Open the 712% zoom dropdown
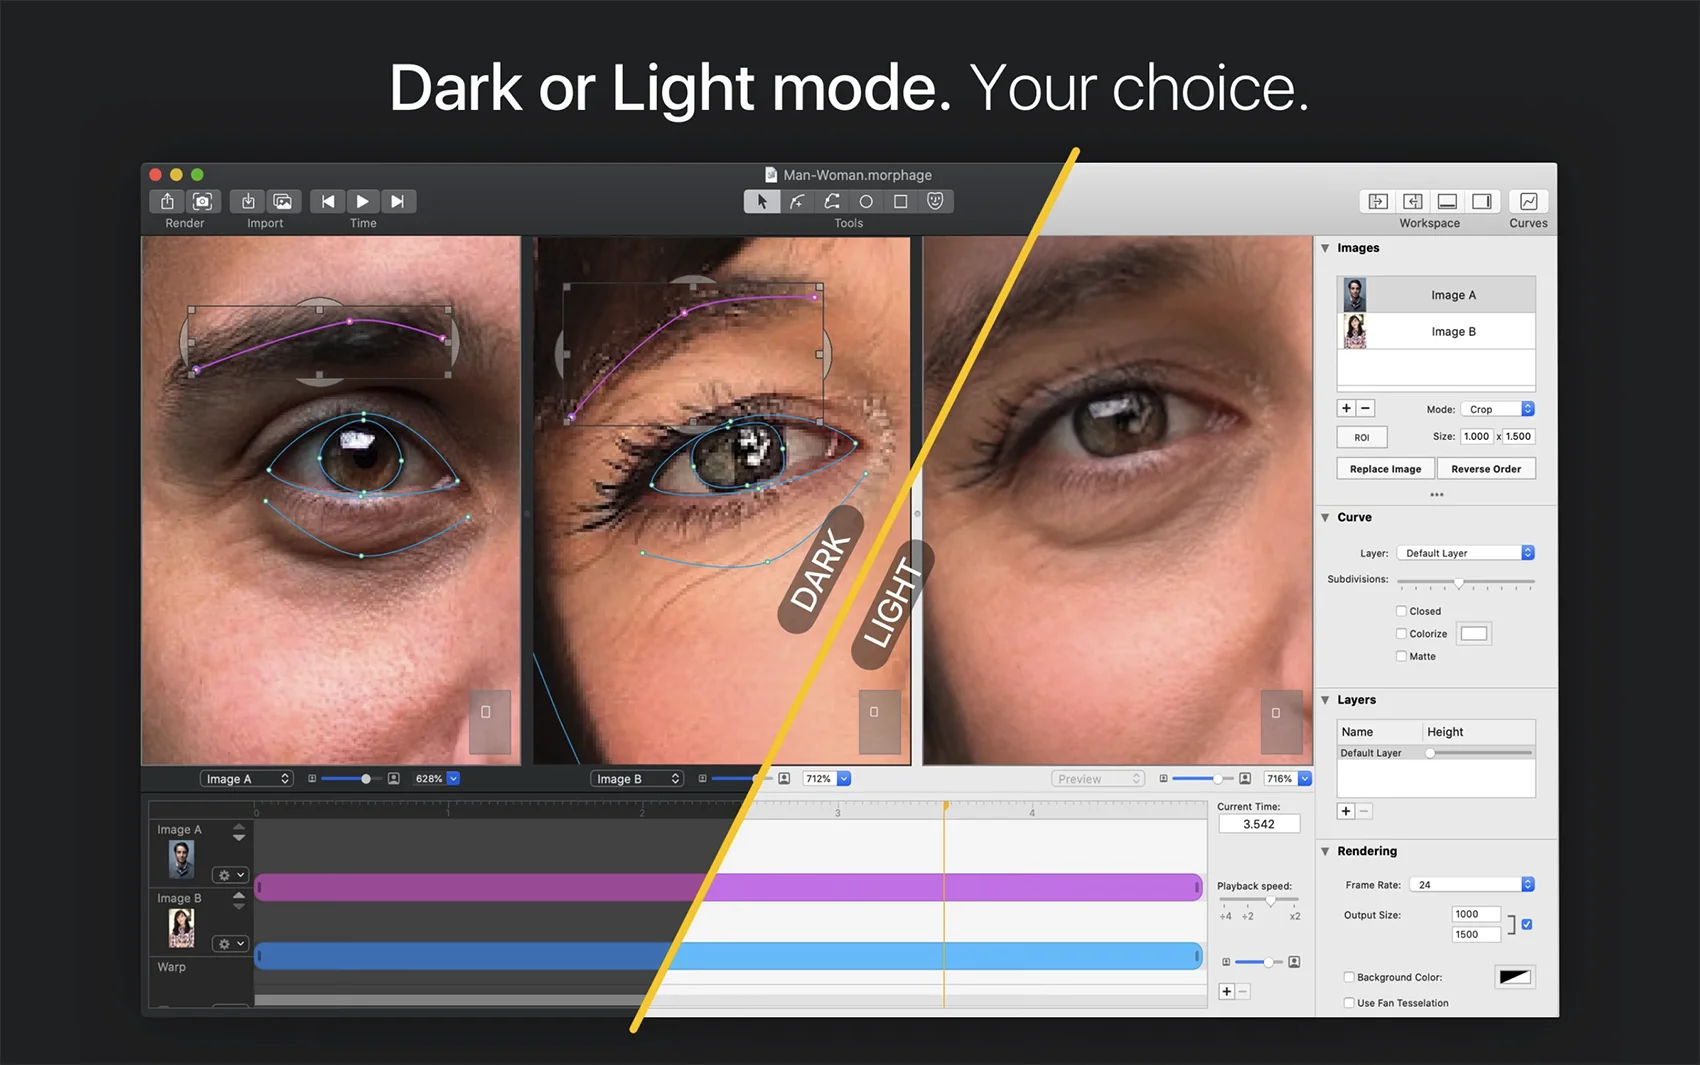The width and height of the screenshot is (1700, 1065). 844,778
